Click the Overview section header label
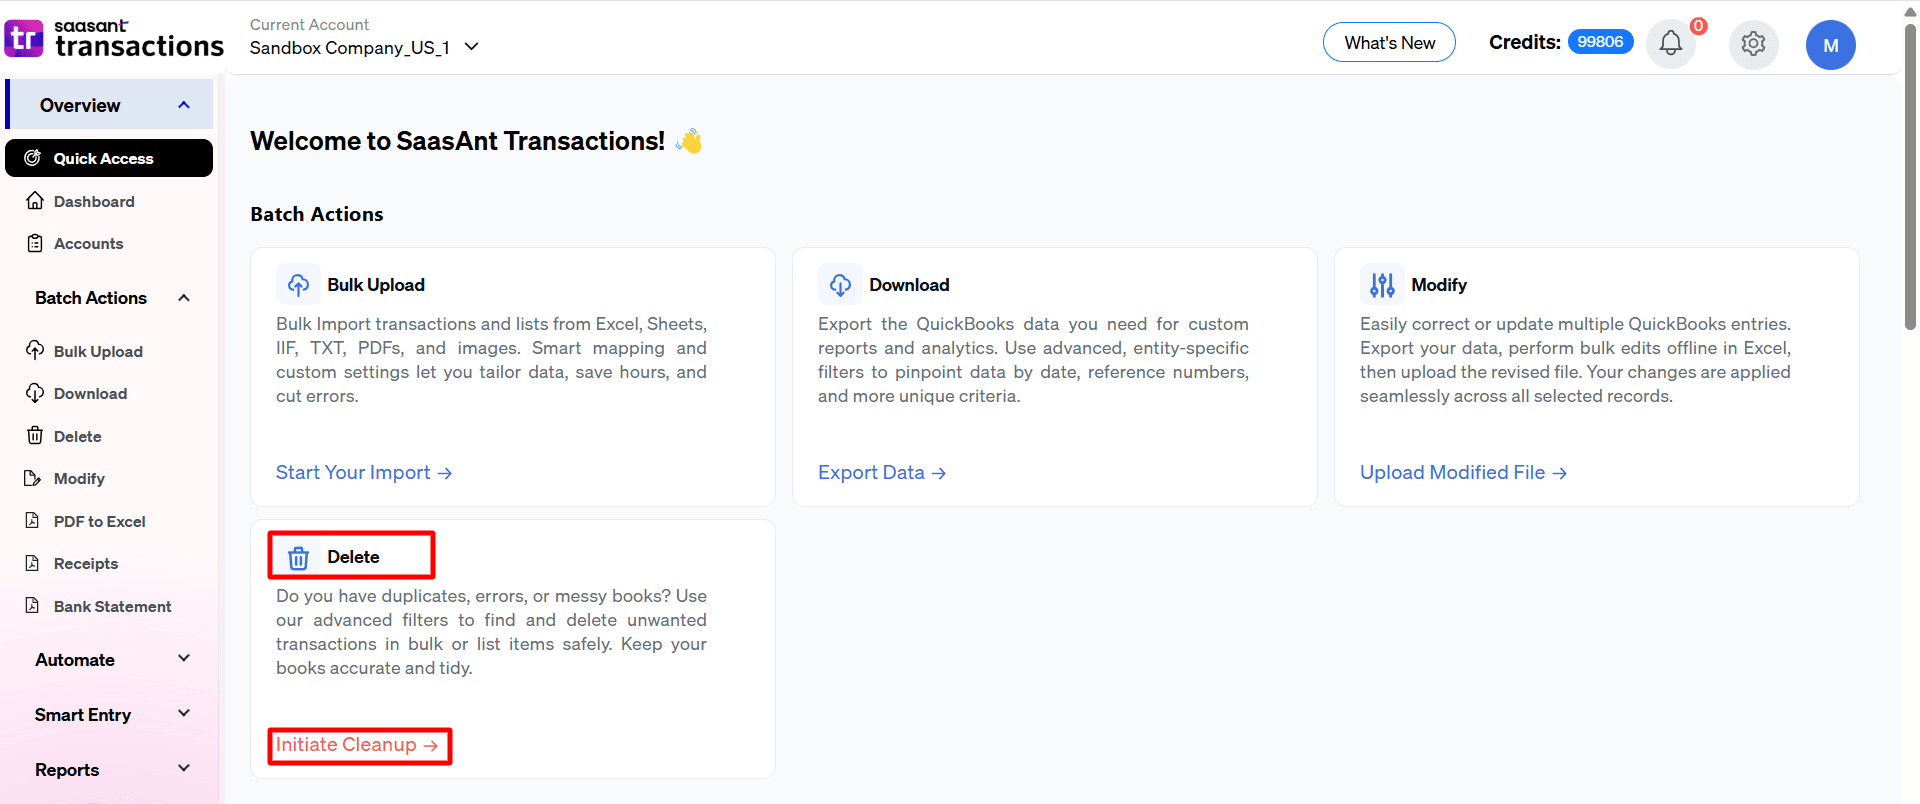The width and height of the screenshot is (1920, 804). (80, 105)
